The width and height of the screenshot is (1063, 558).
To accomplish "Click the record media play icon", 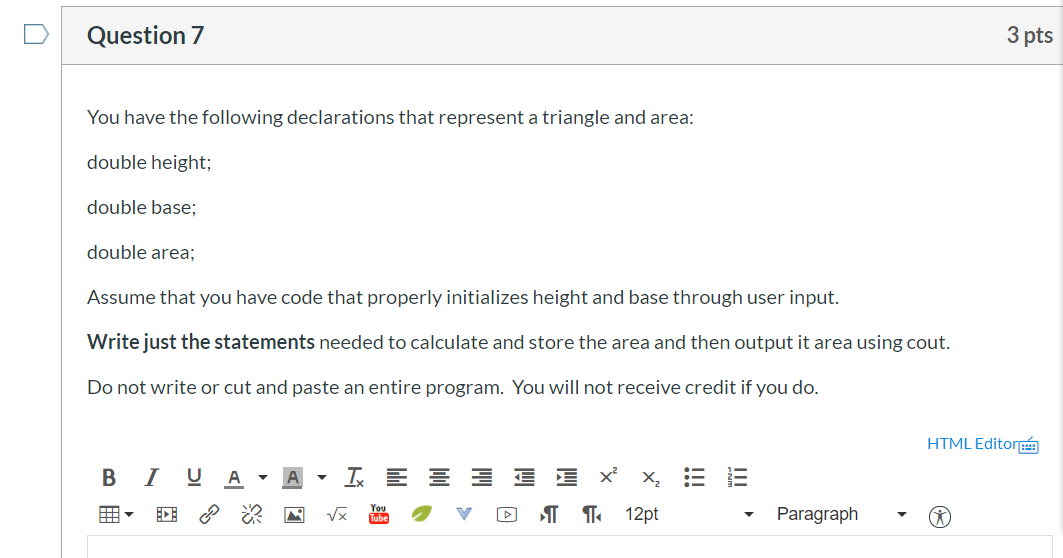I will [506, 515].
